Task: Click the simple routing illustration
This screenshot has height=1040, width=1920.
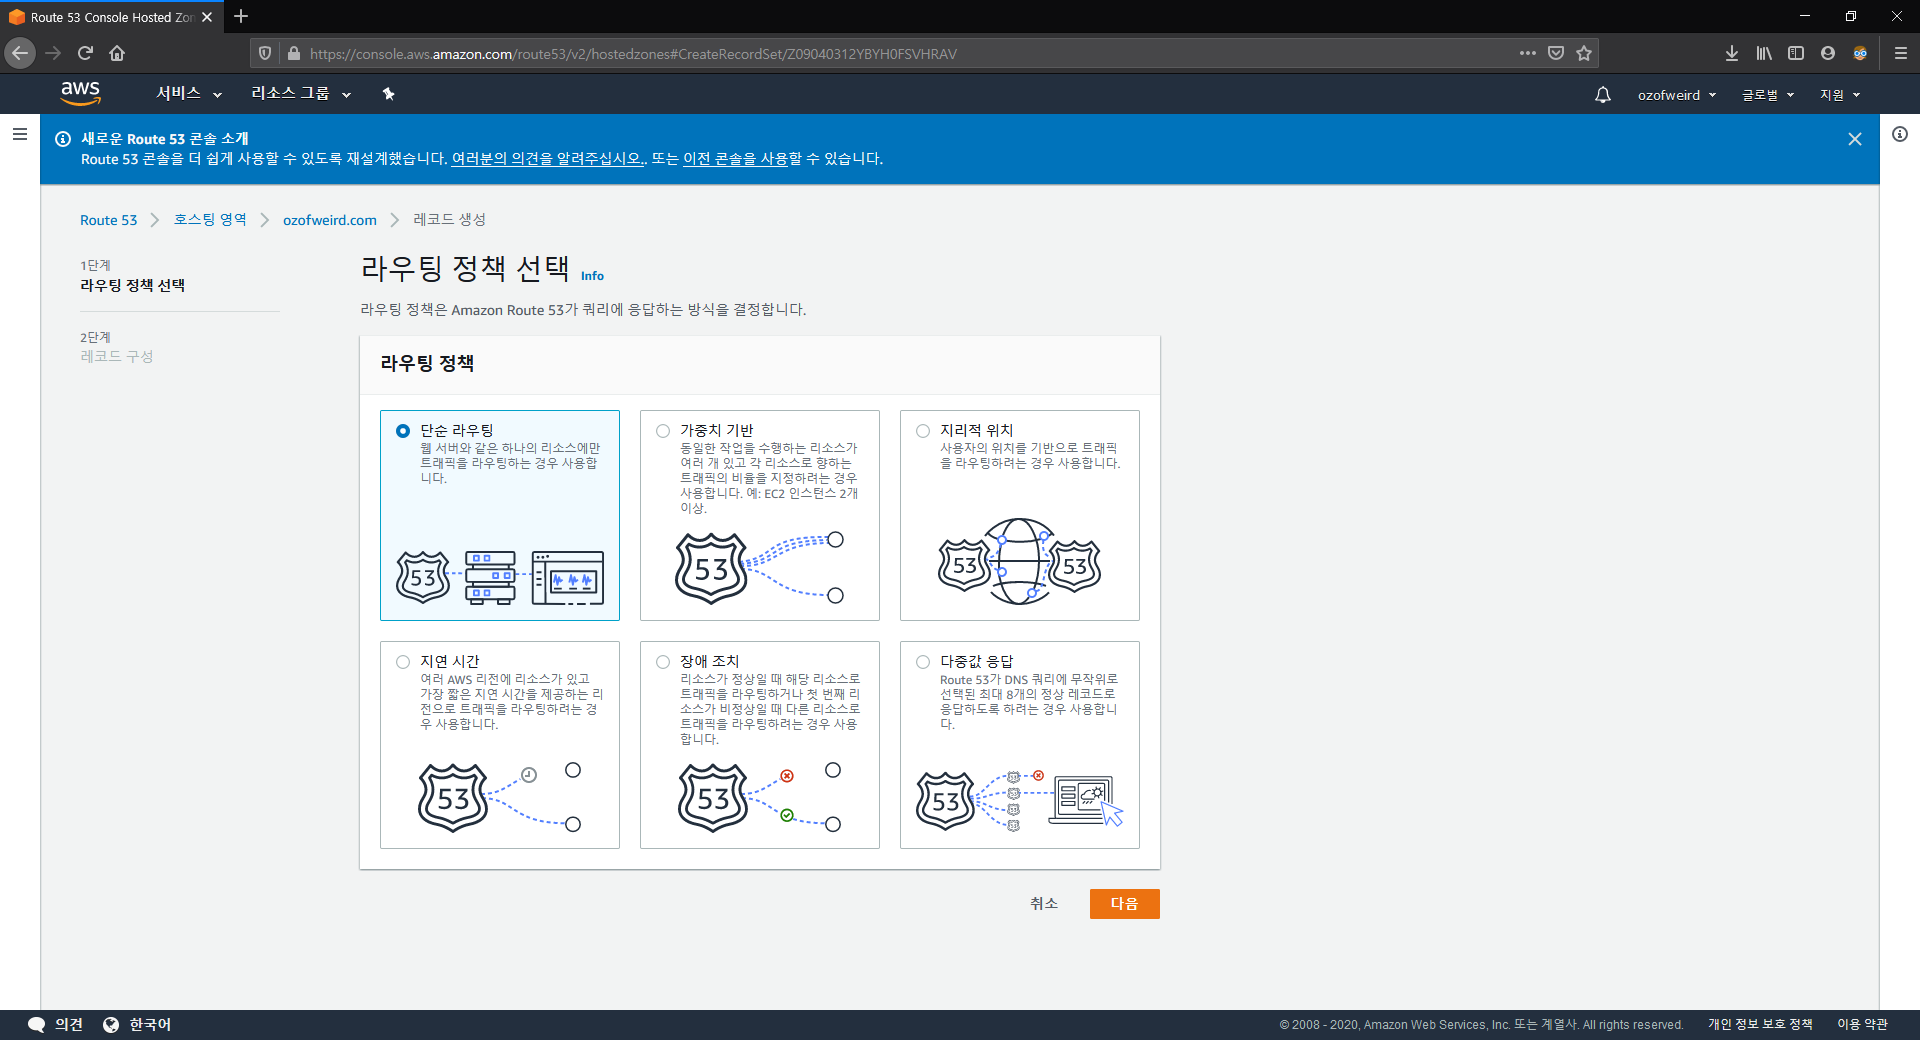Action: 500,577
